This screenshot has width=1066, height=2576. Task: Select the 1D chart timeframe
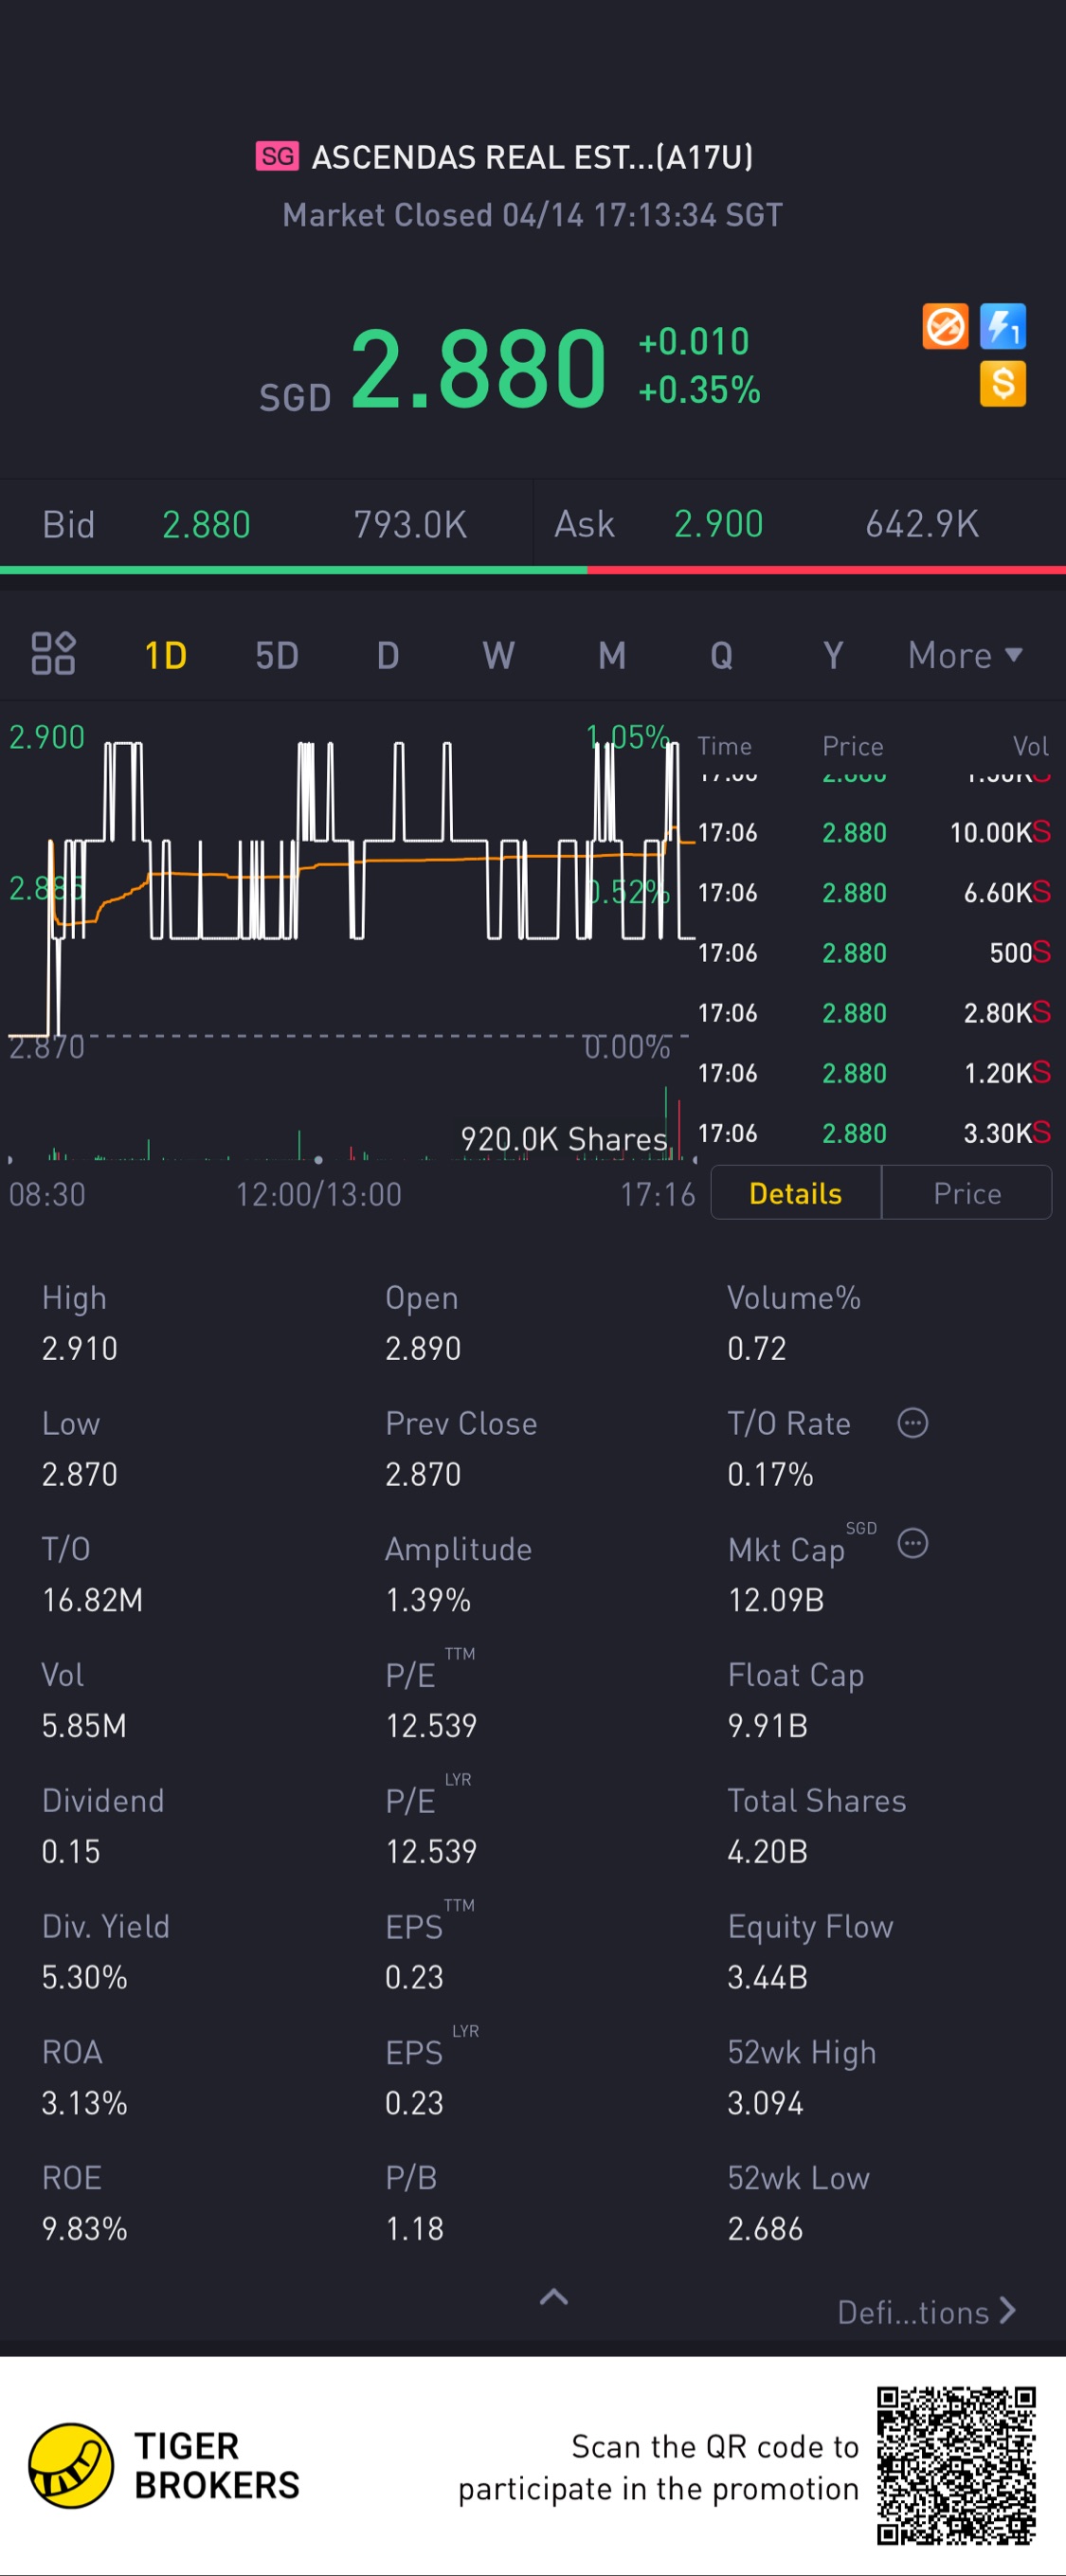(x=165, y=656)
